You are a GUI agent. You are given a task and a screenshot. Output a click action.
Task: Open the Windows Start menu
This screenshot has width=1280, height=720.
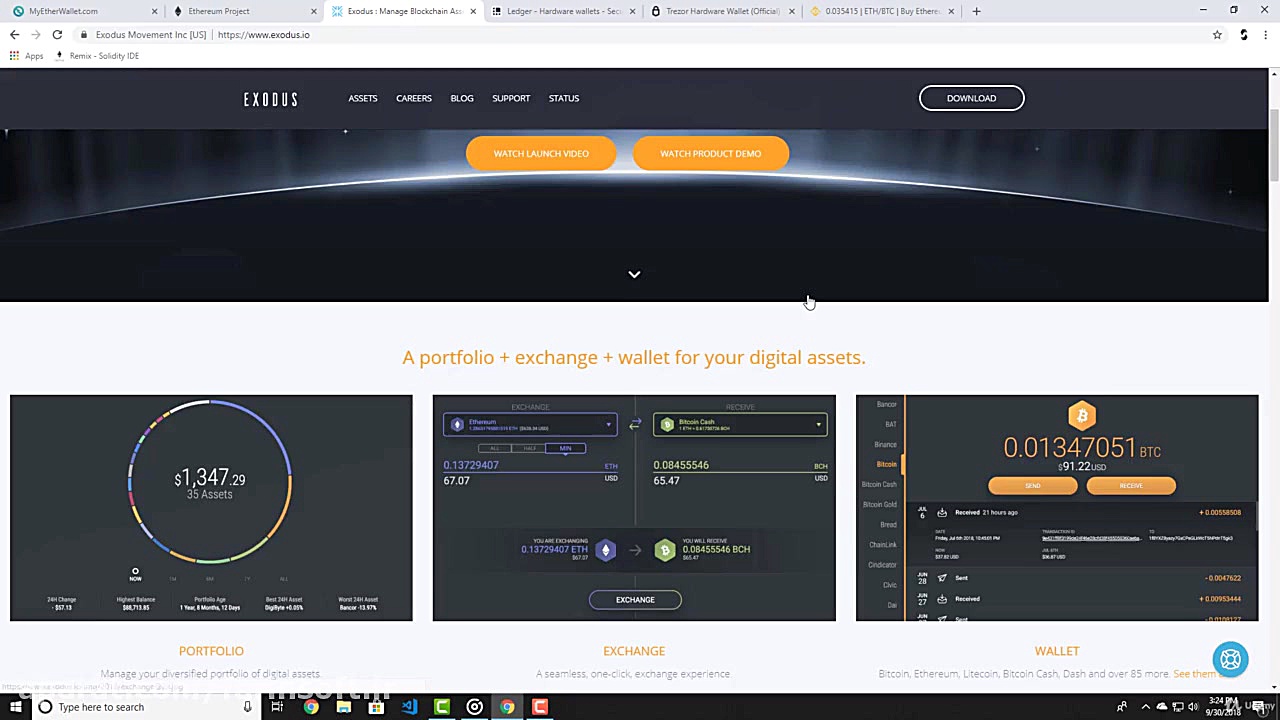click(x=15, y=707)
